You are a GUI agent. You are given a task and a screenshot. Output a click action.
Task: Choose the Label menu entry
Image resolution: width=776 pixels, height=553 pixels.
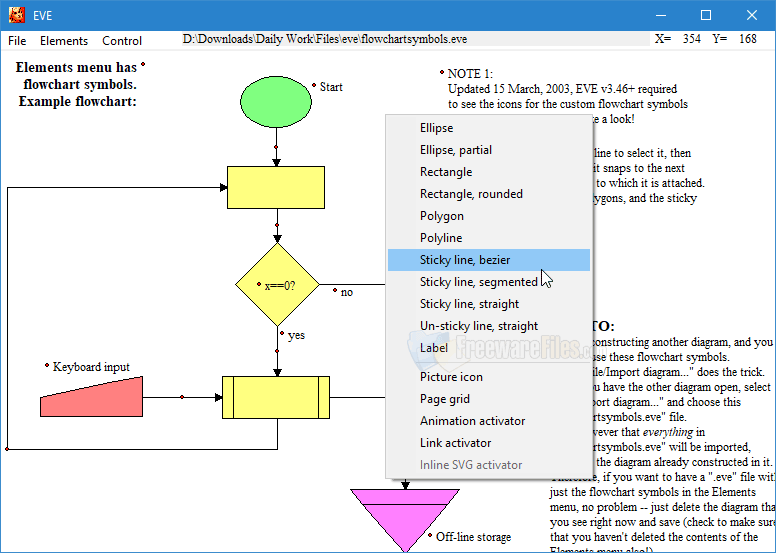(488, 348)
